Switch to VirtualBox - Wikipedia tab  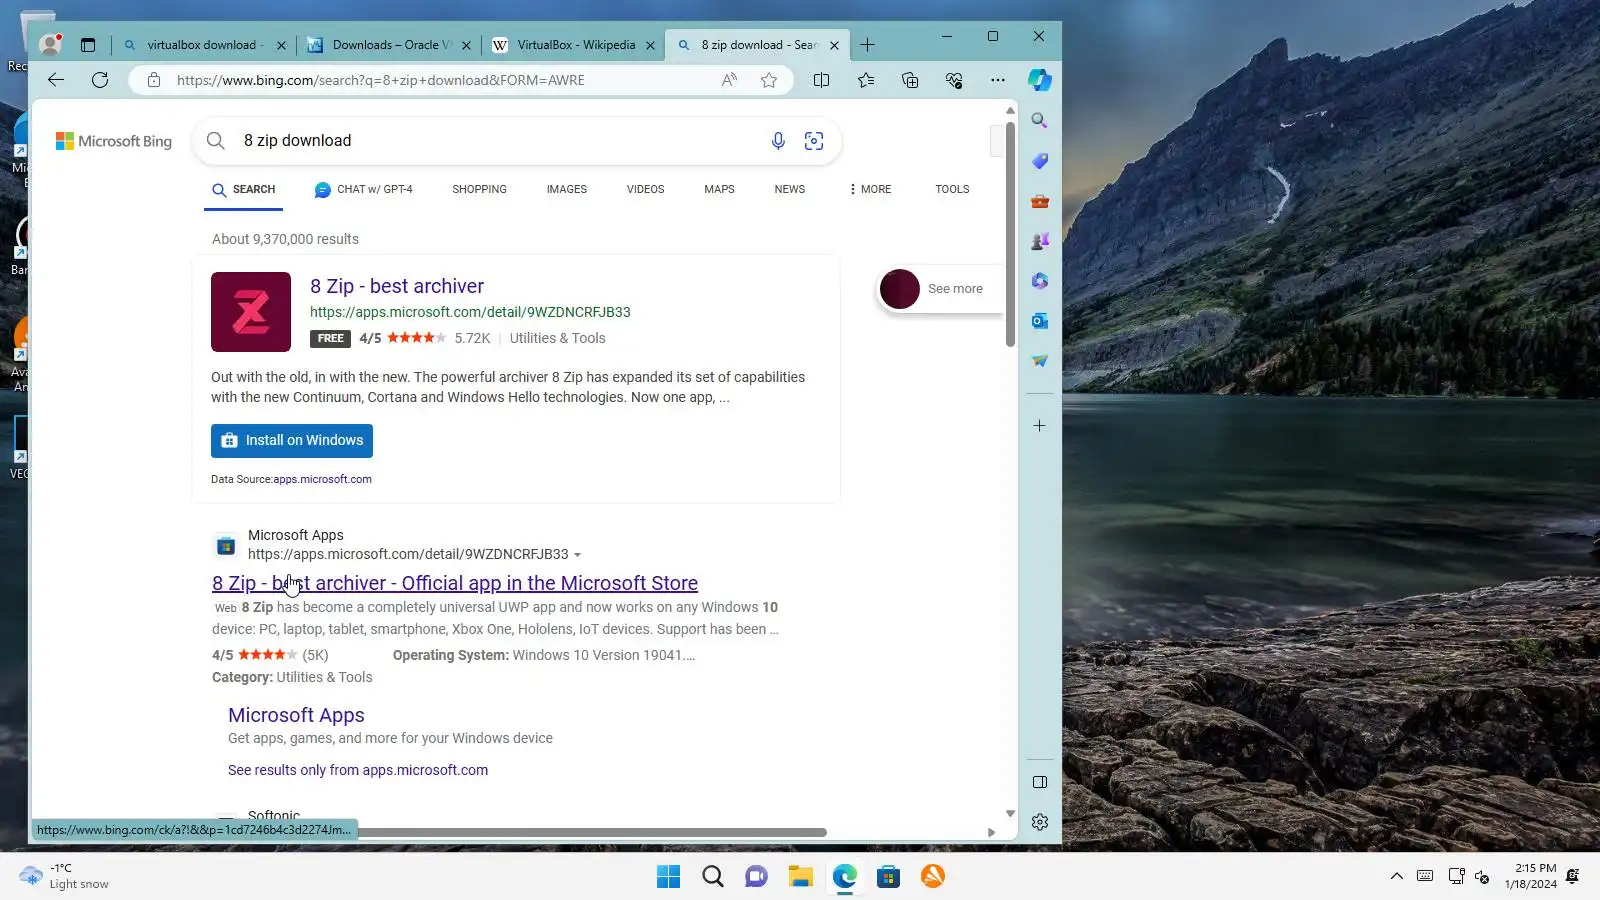coord(574,45)
